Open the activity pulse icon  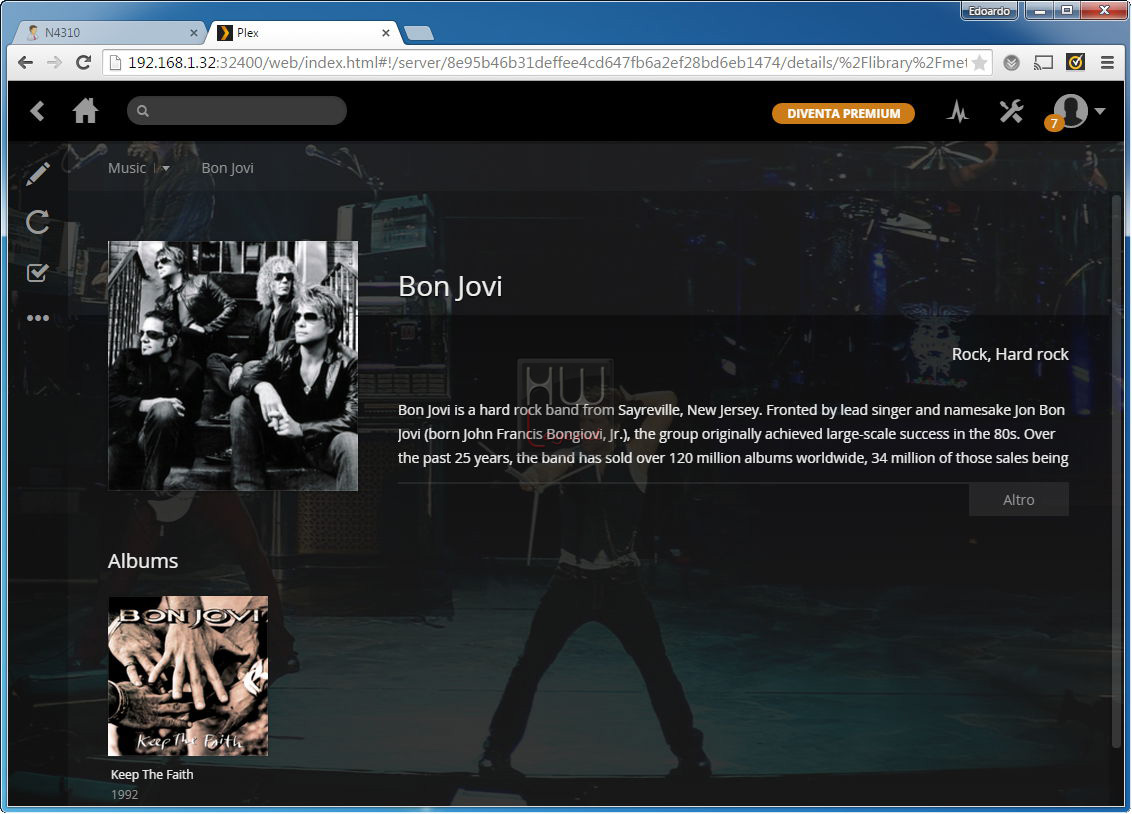[958, 112]
